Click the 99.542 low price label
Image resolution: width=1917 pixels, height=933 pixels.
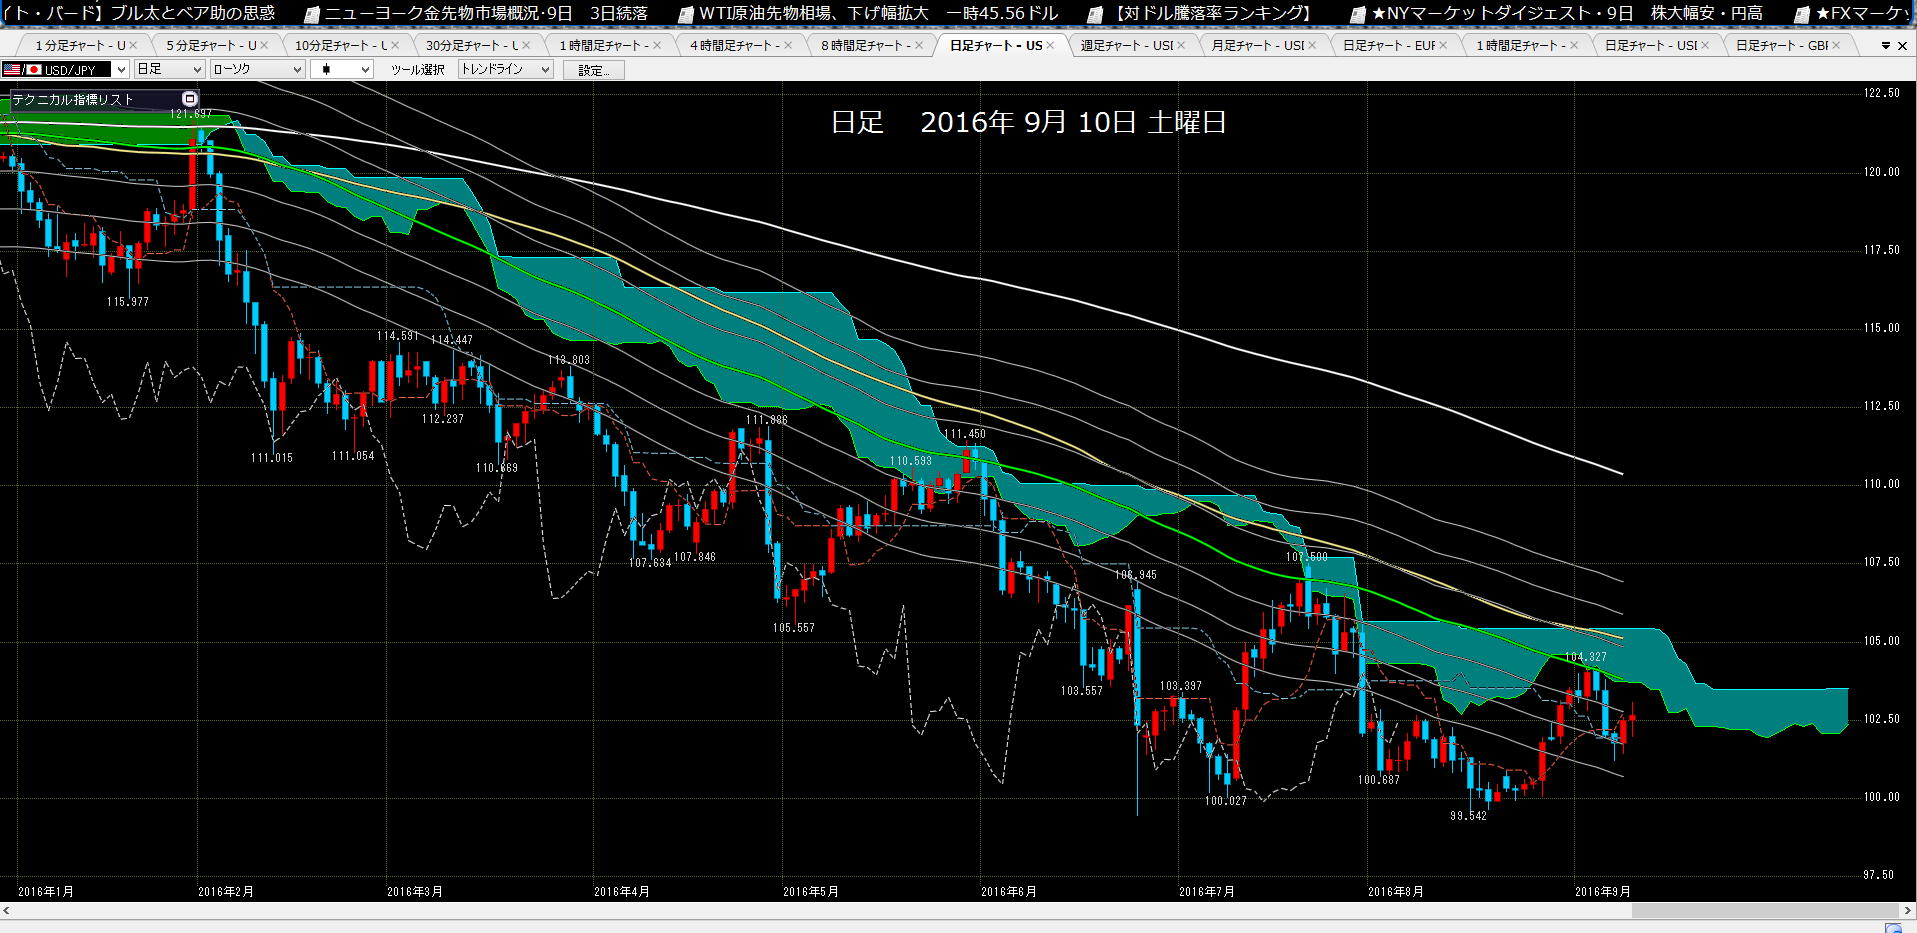1468,816
